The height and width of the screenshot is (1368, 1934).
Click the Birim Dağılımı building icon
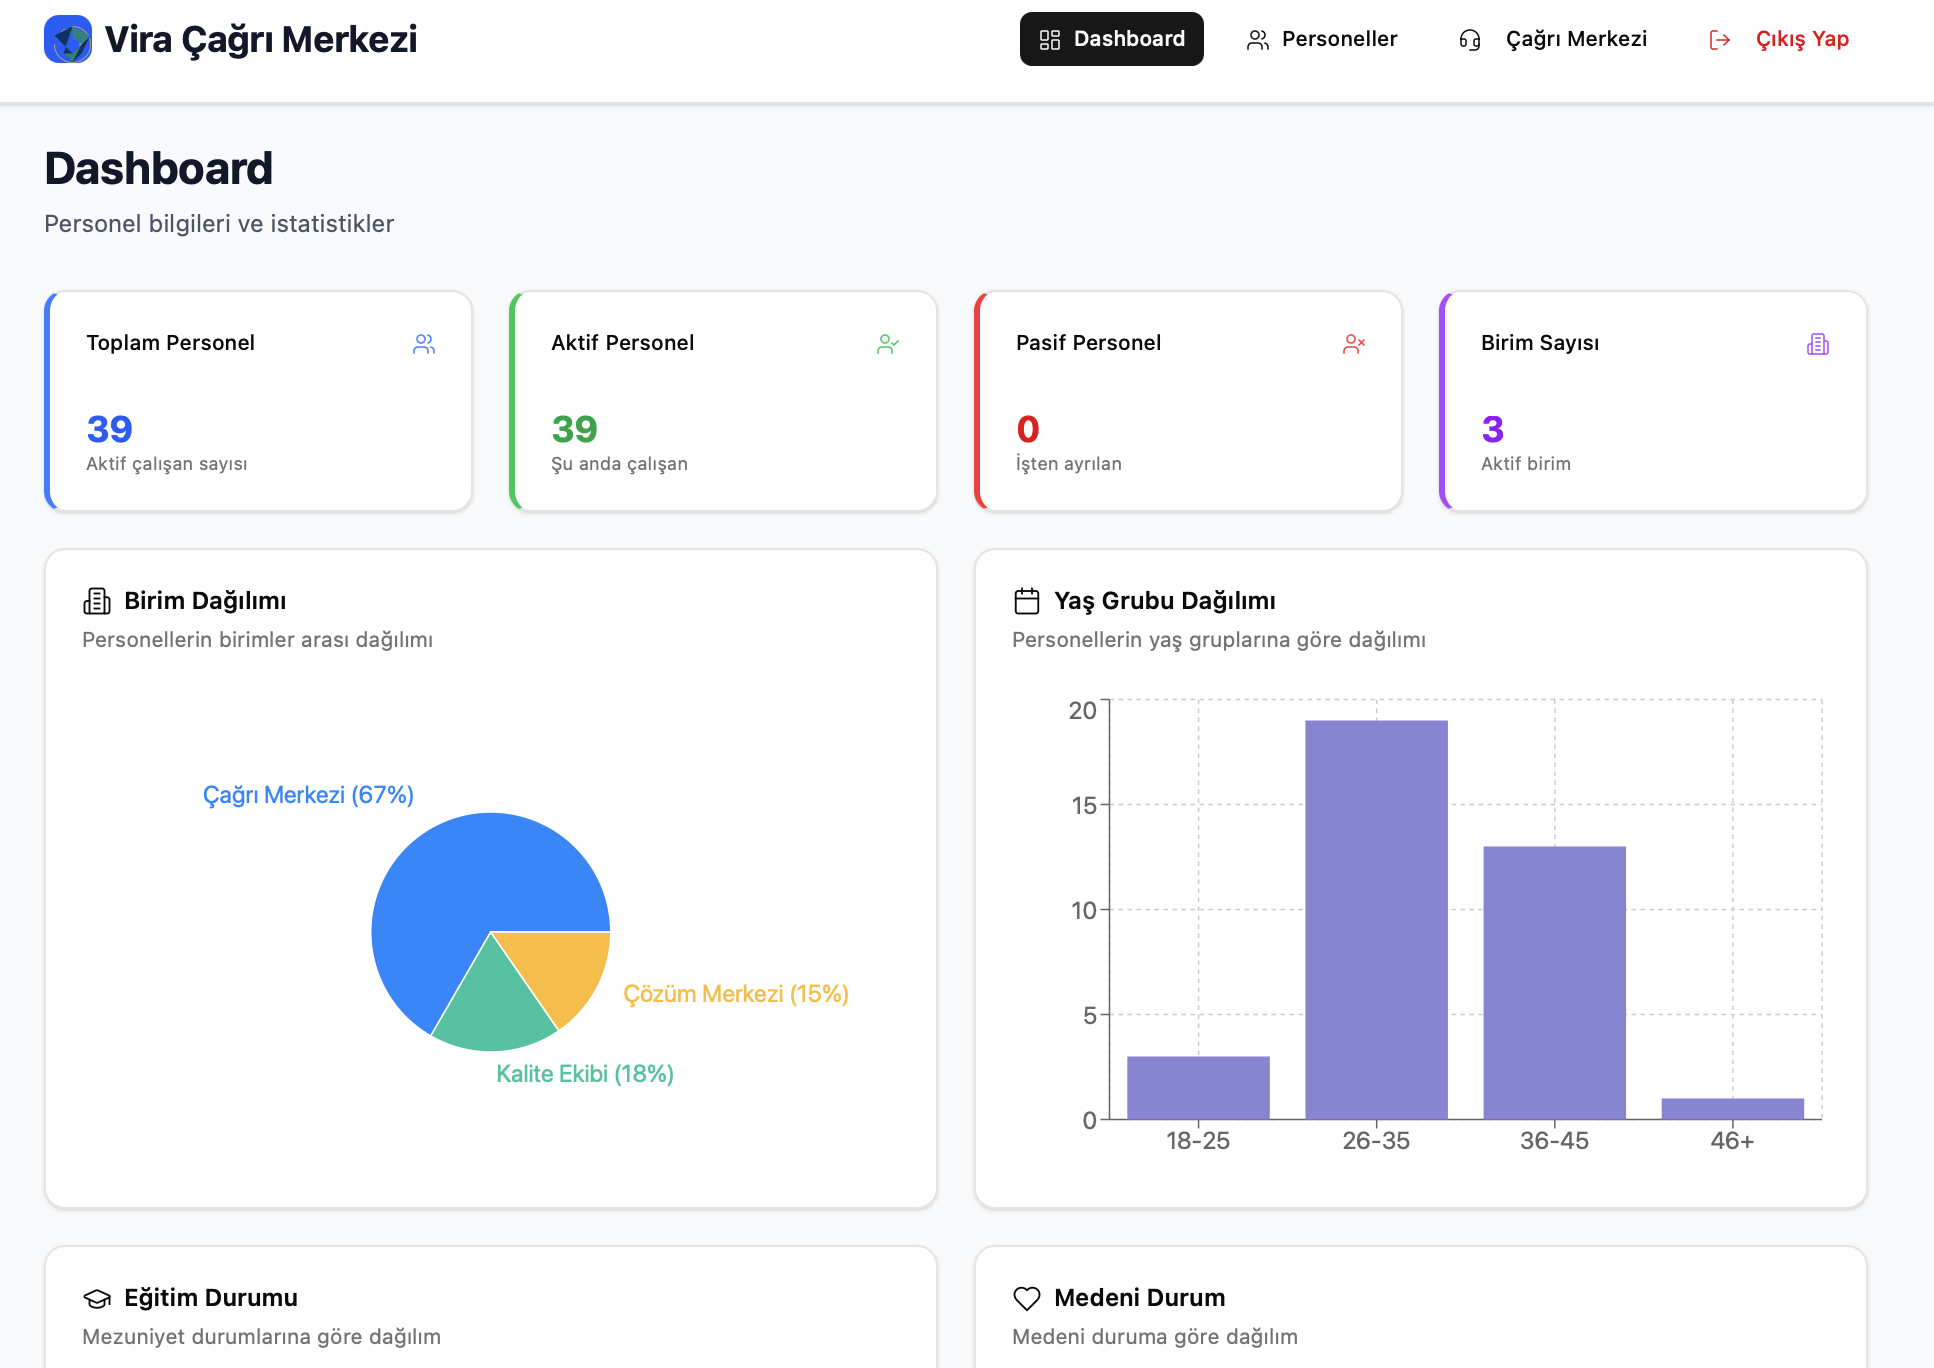click(97, 601)
